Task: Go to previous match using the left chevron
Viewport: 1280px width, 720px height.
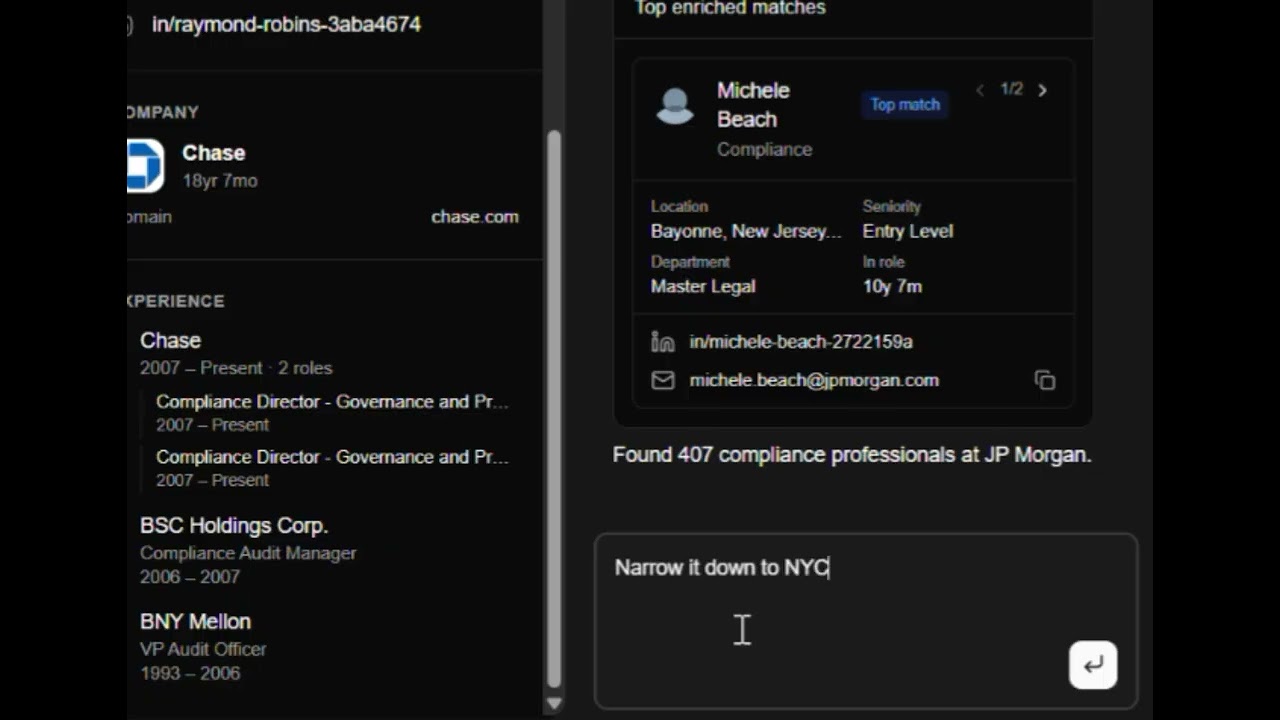Action: point(980,90)
